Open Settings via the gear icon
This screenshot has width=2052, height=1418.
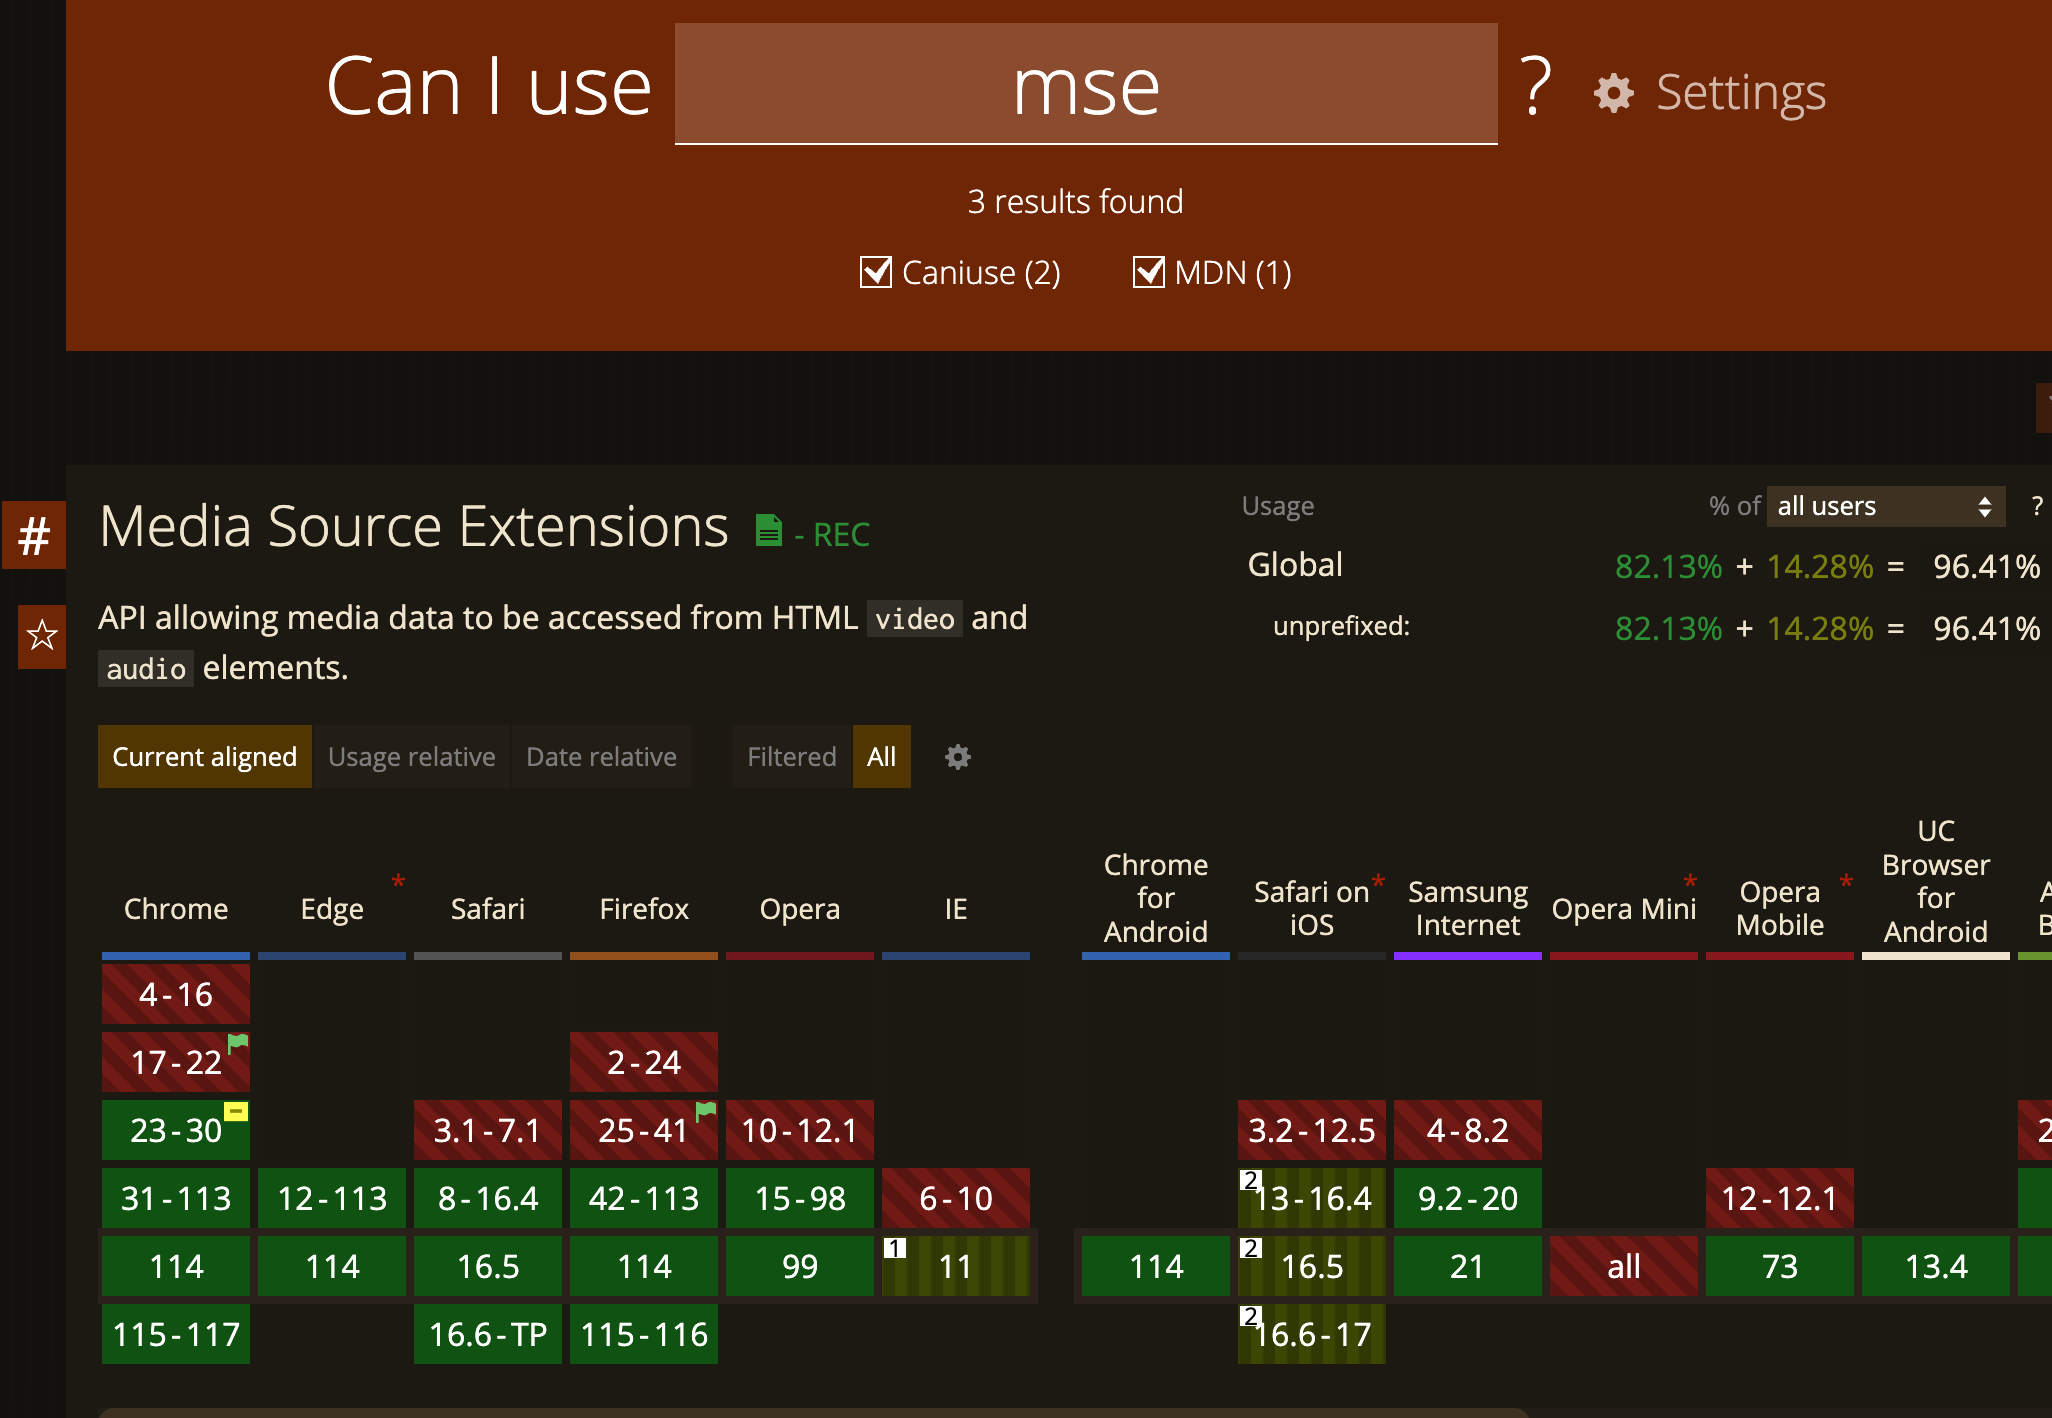coord(1614,93)
